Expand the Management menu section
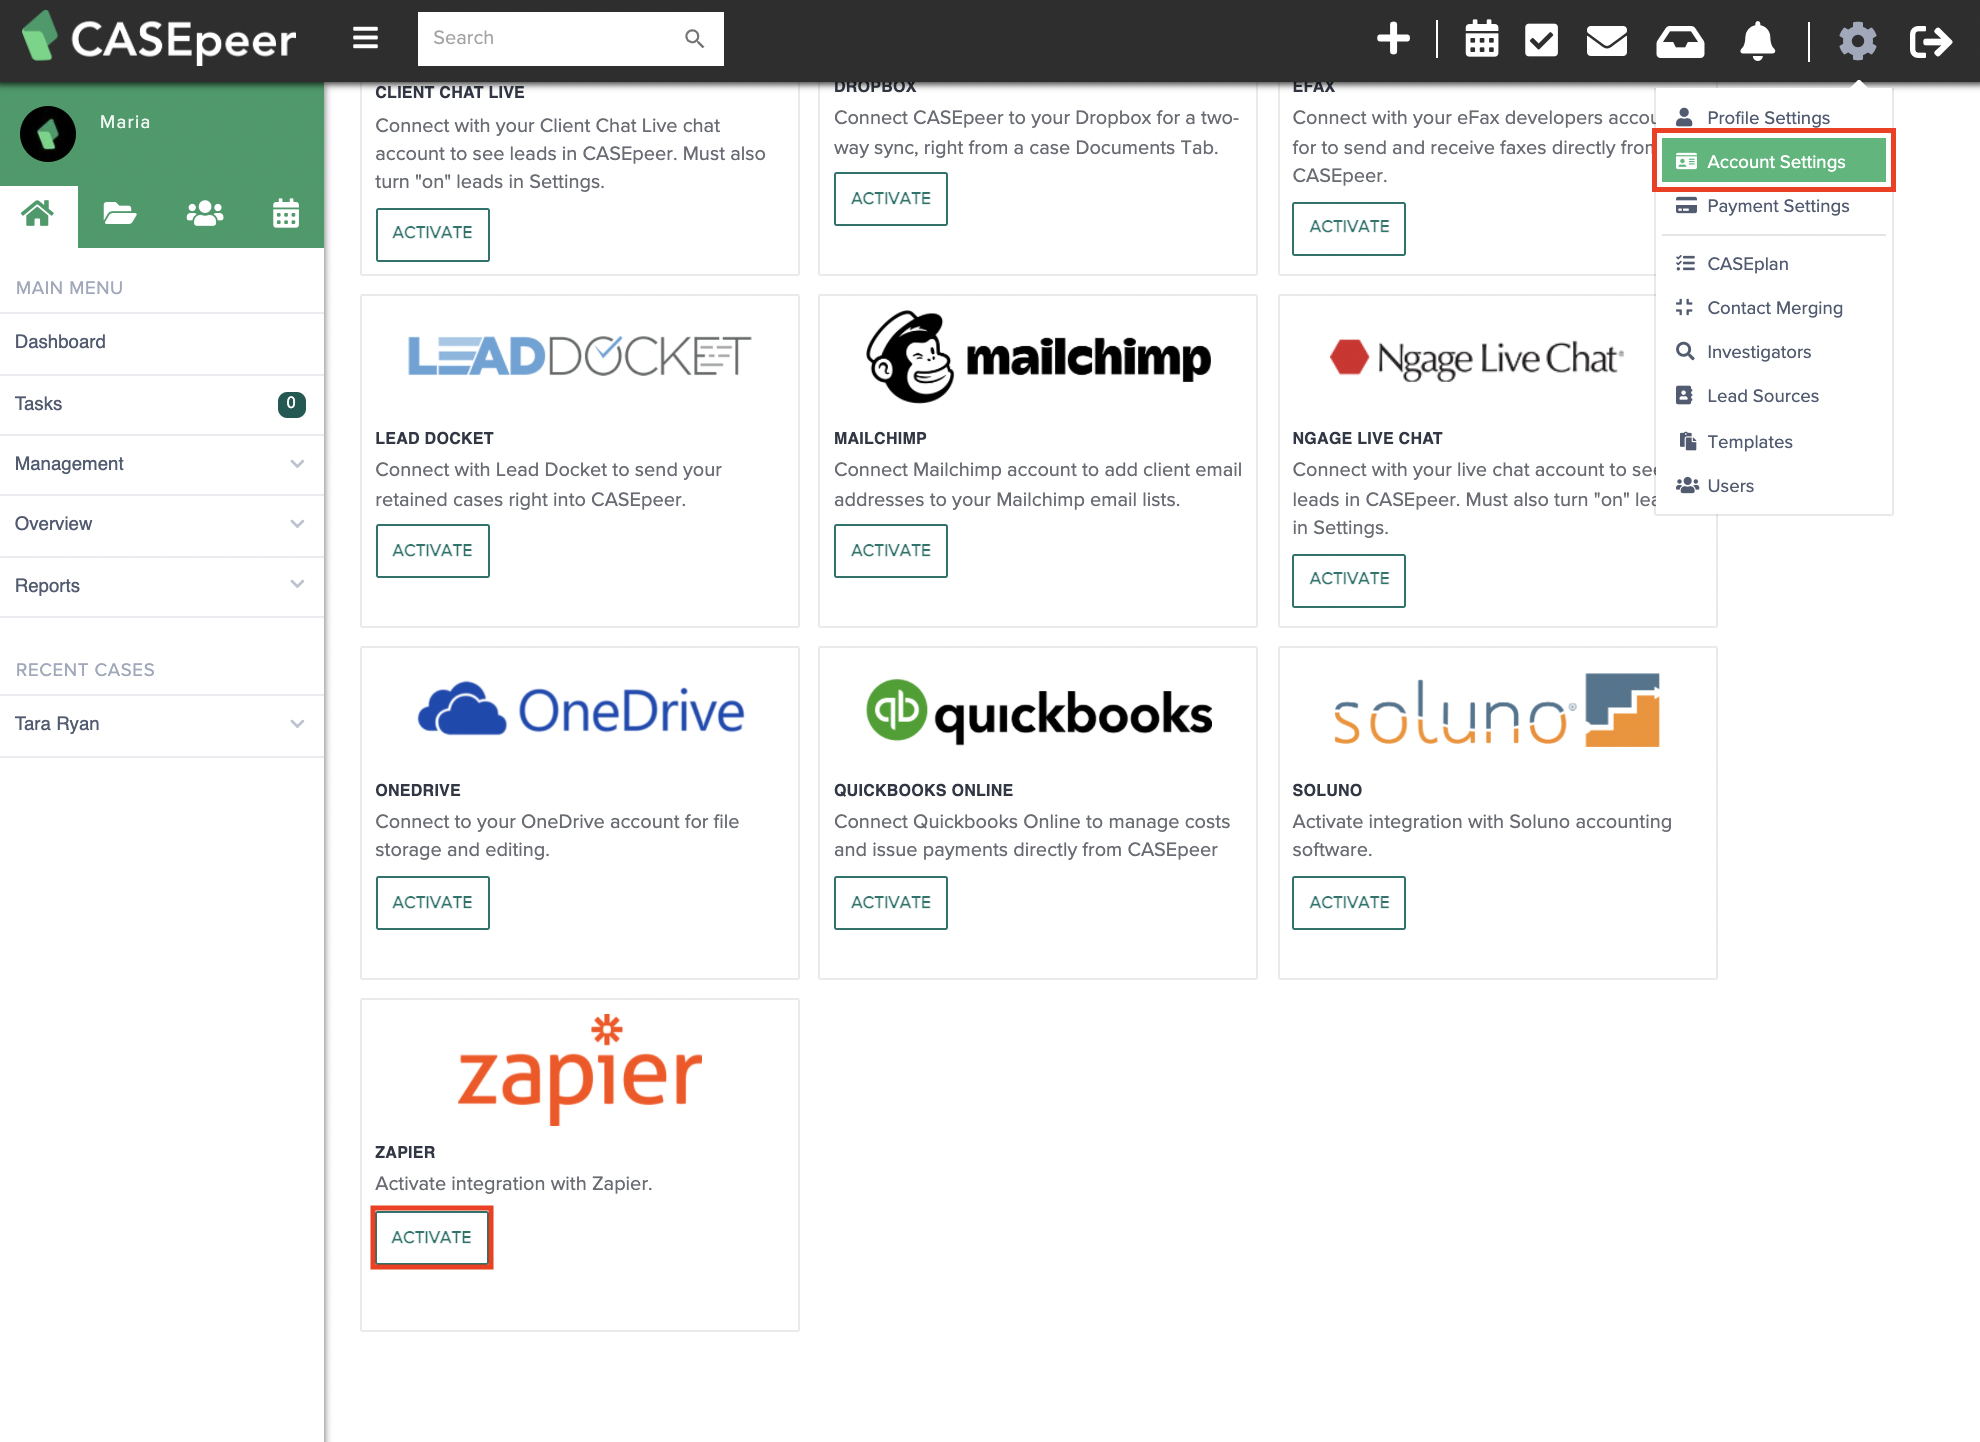This screenshot has width=1980, height=1442. click(162, 464)
